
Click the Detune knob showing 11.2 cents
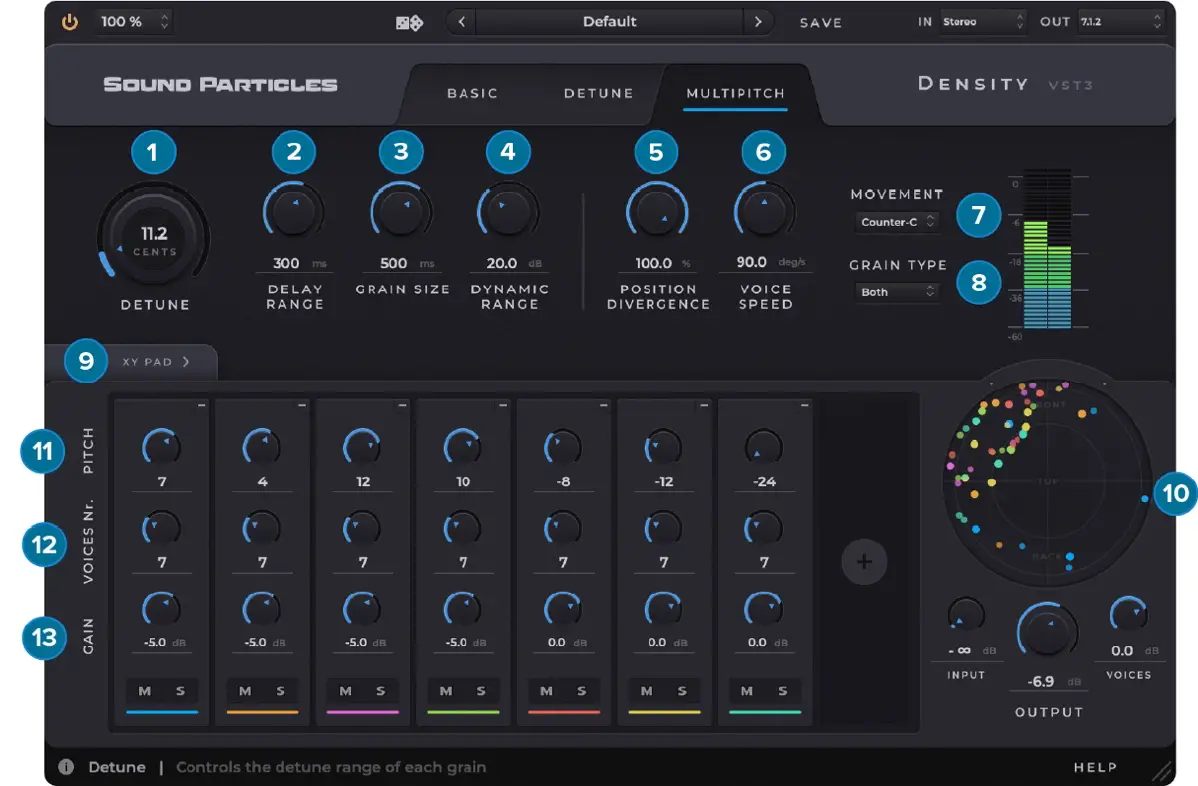tap(153, 237)
